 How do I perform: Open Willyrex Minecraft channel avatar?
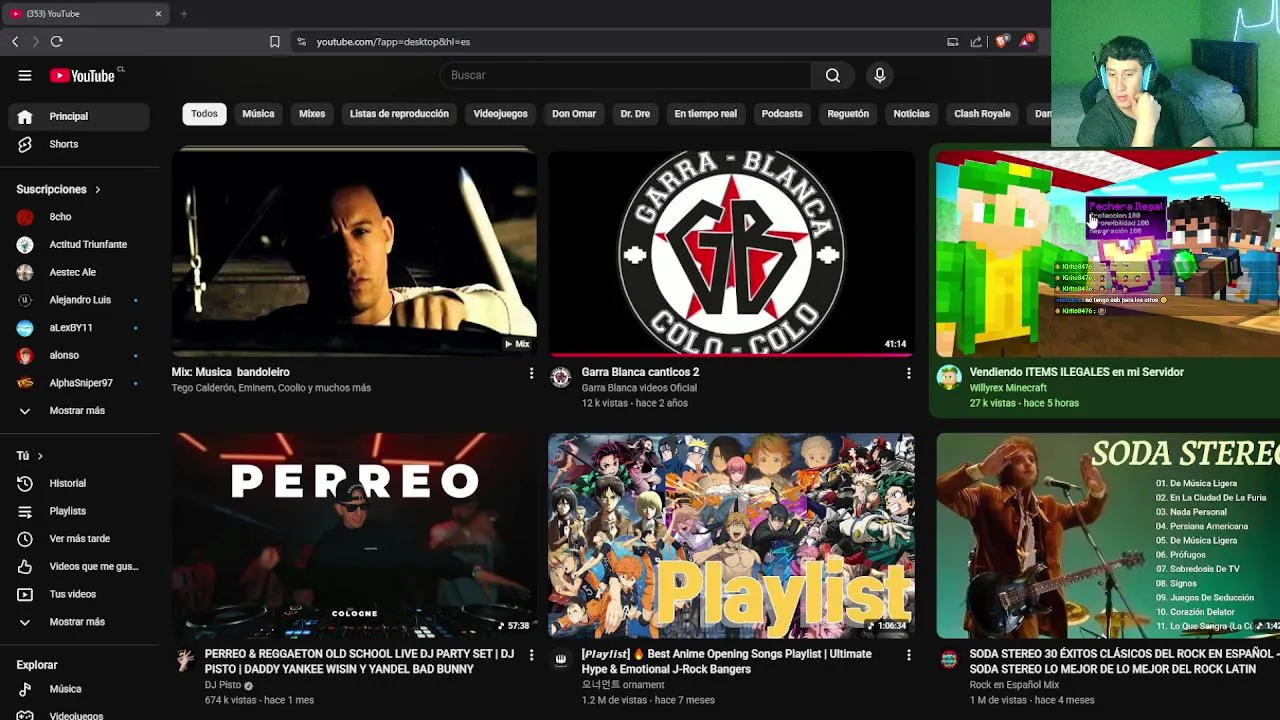click(949, 377)
